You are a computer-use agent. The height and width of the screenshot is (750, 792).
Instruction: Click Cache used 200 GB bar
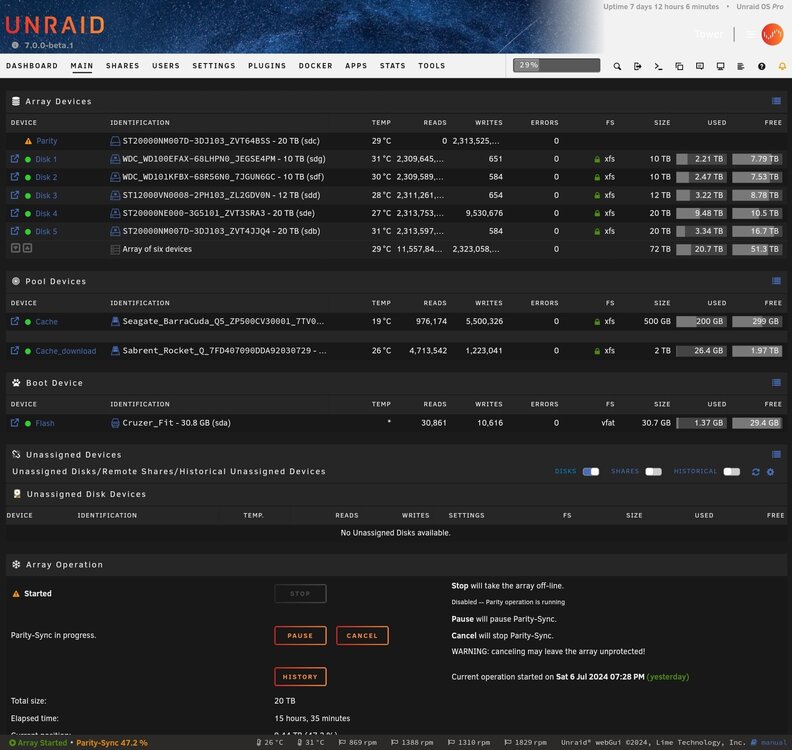click(x=701, y=321)
